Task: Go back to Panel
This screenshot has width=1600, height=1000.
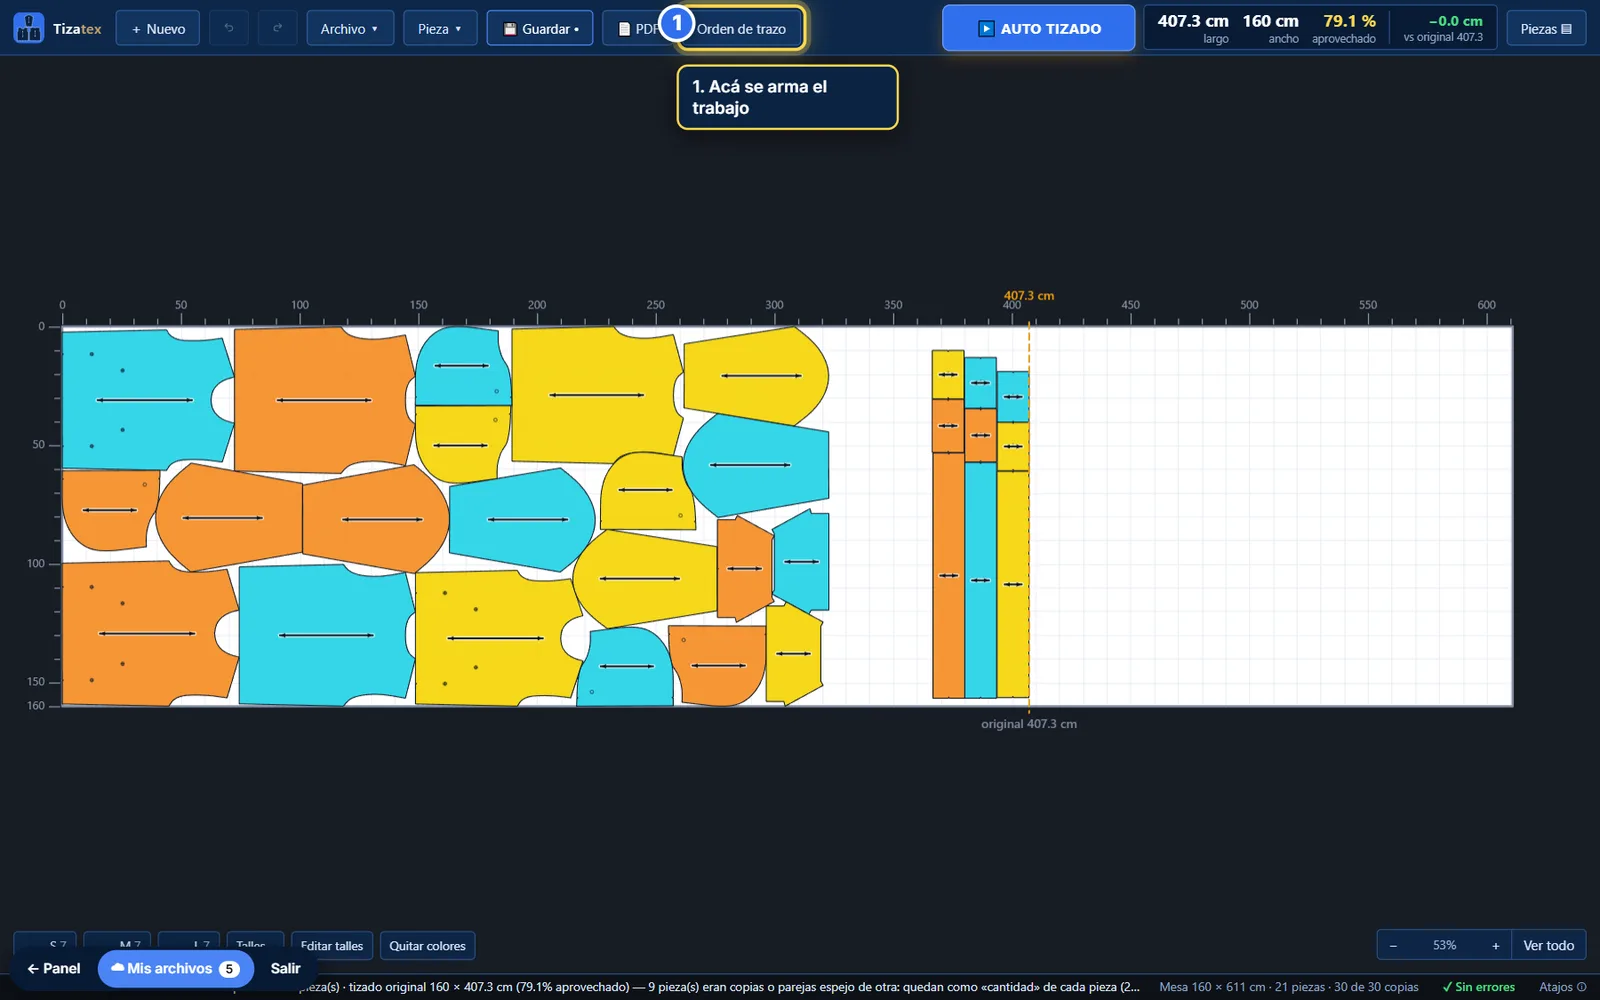Action: [54, 968]
